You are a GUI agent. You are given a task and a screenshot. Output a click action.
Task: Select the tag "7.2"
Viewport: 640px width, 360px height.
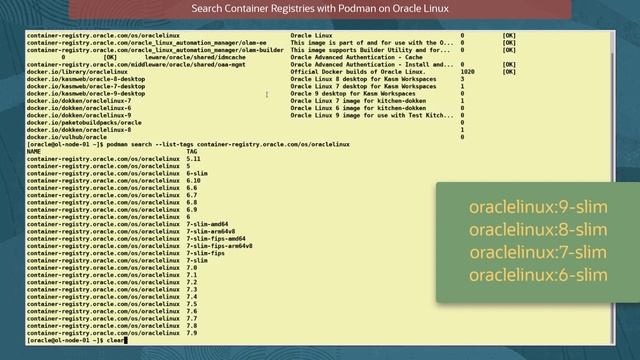click(192, 282)
